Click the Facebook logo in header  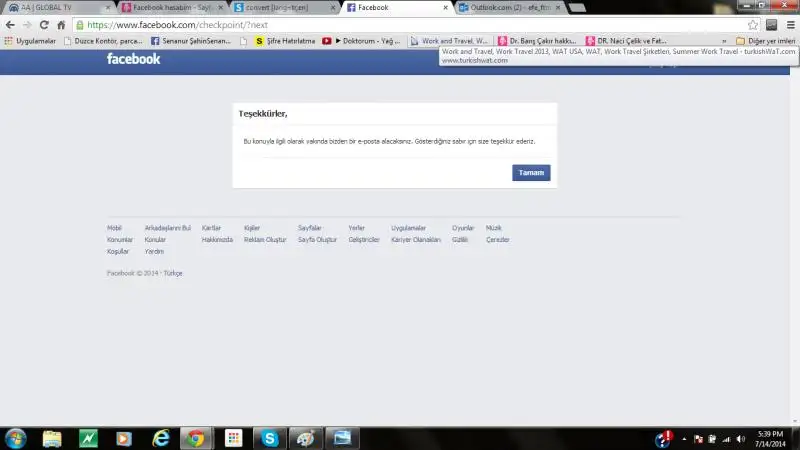pos(133,59)
